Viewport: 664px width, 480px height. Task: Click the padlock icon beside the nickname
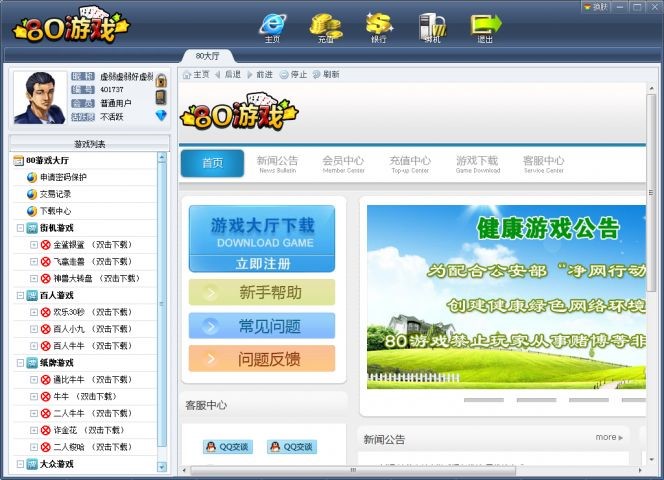pyautogui.click(x=161, y=80)
